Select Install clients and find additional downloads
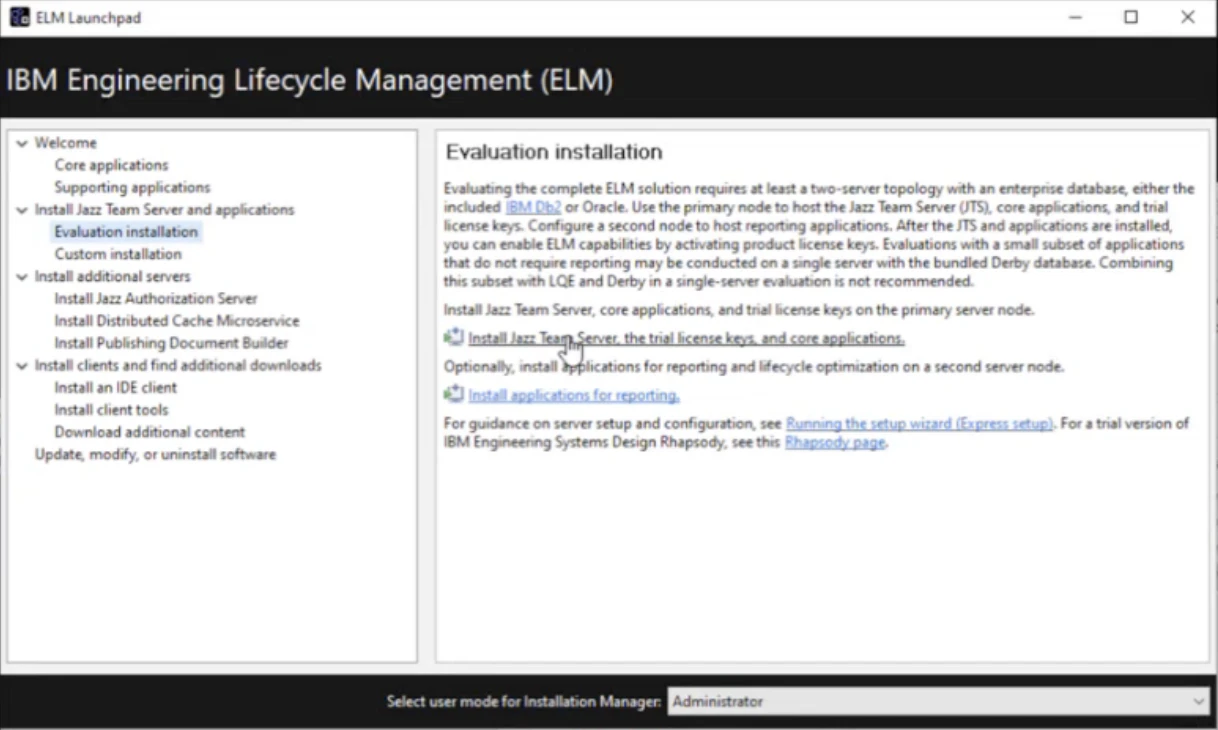 178,365
